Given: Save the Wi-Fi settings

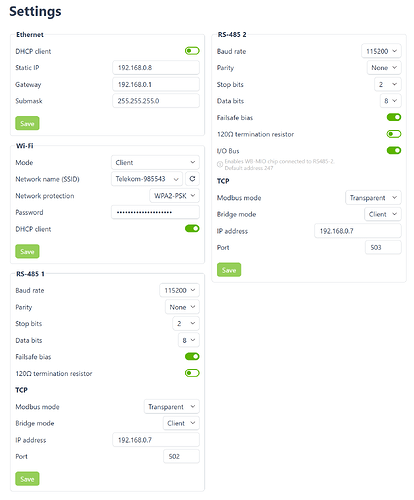Looking at the screenshot, I should [x=27, y=251].
